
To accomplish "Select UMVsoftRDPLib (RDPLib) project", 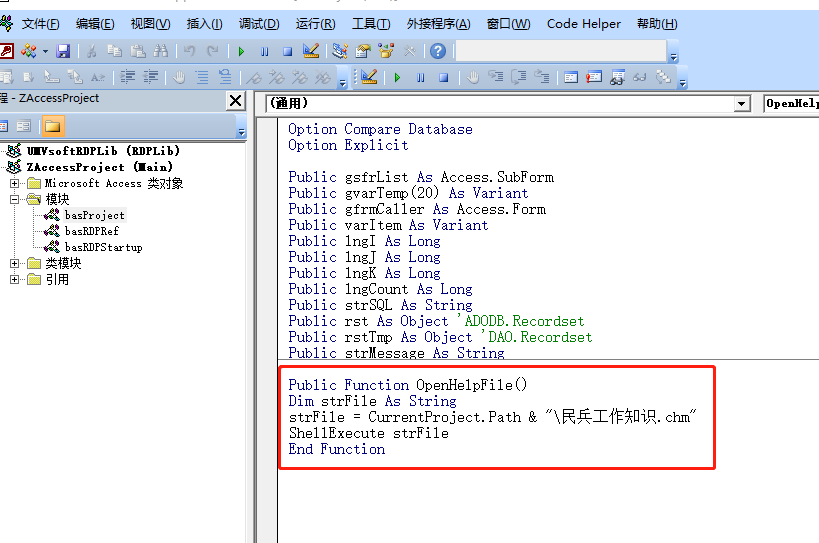I will pyautogui.click(x=103, y=151).
